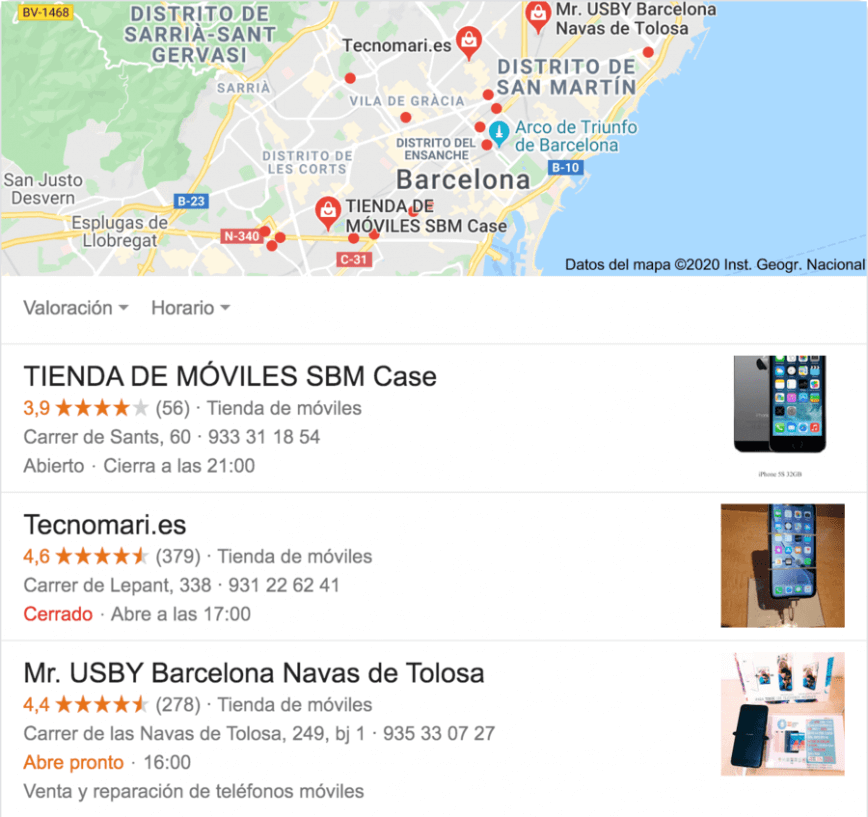Click the B-10 road badge near the coast
868x817 pixels.
pos(565,167)
